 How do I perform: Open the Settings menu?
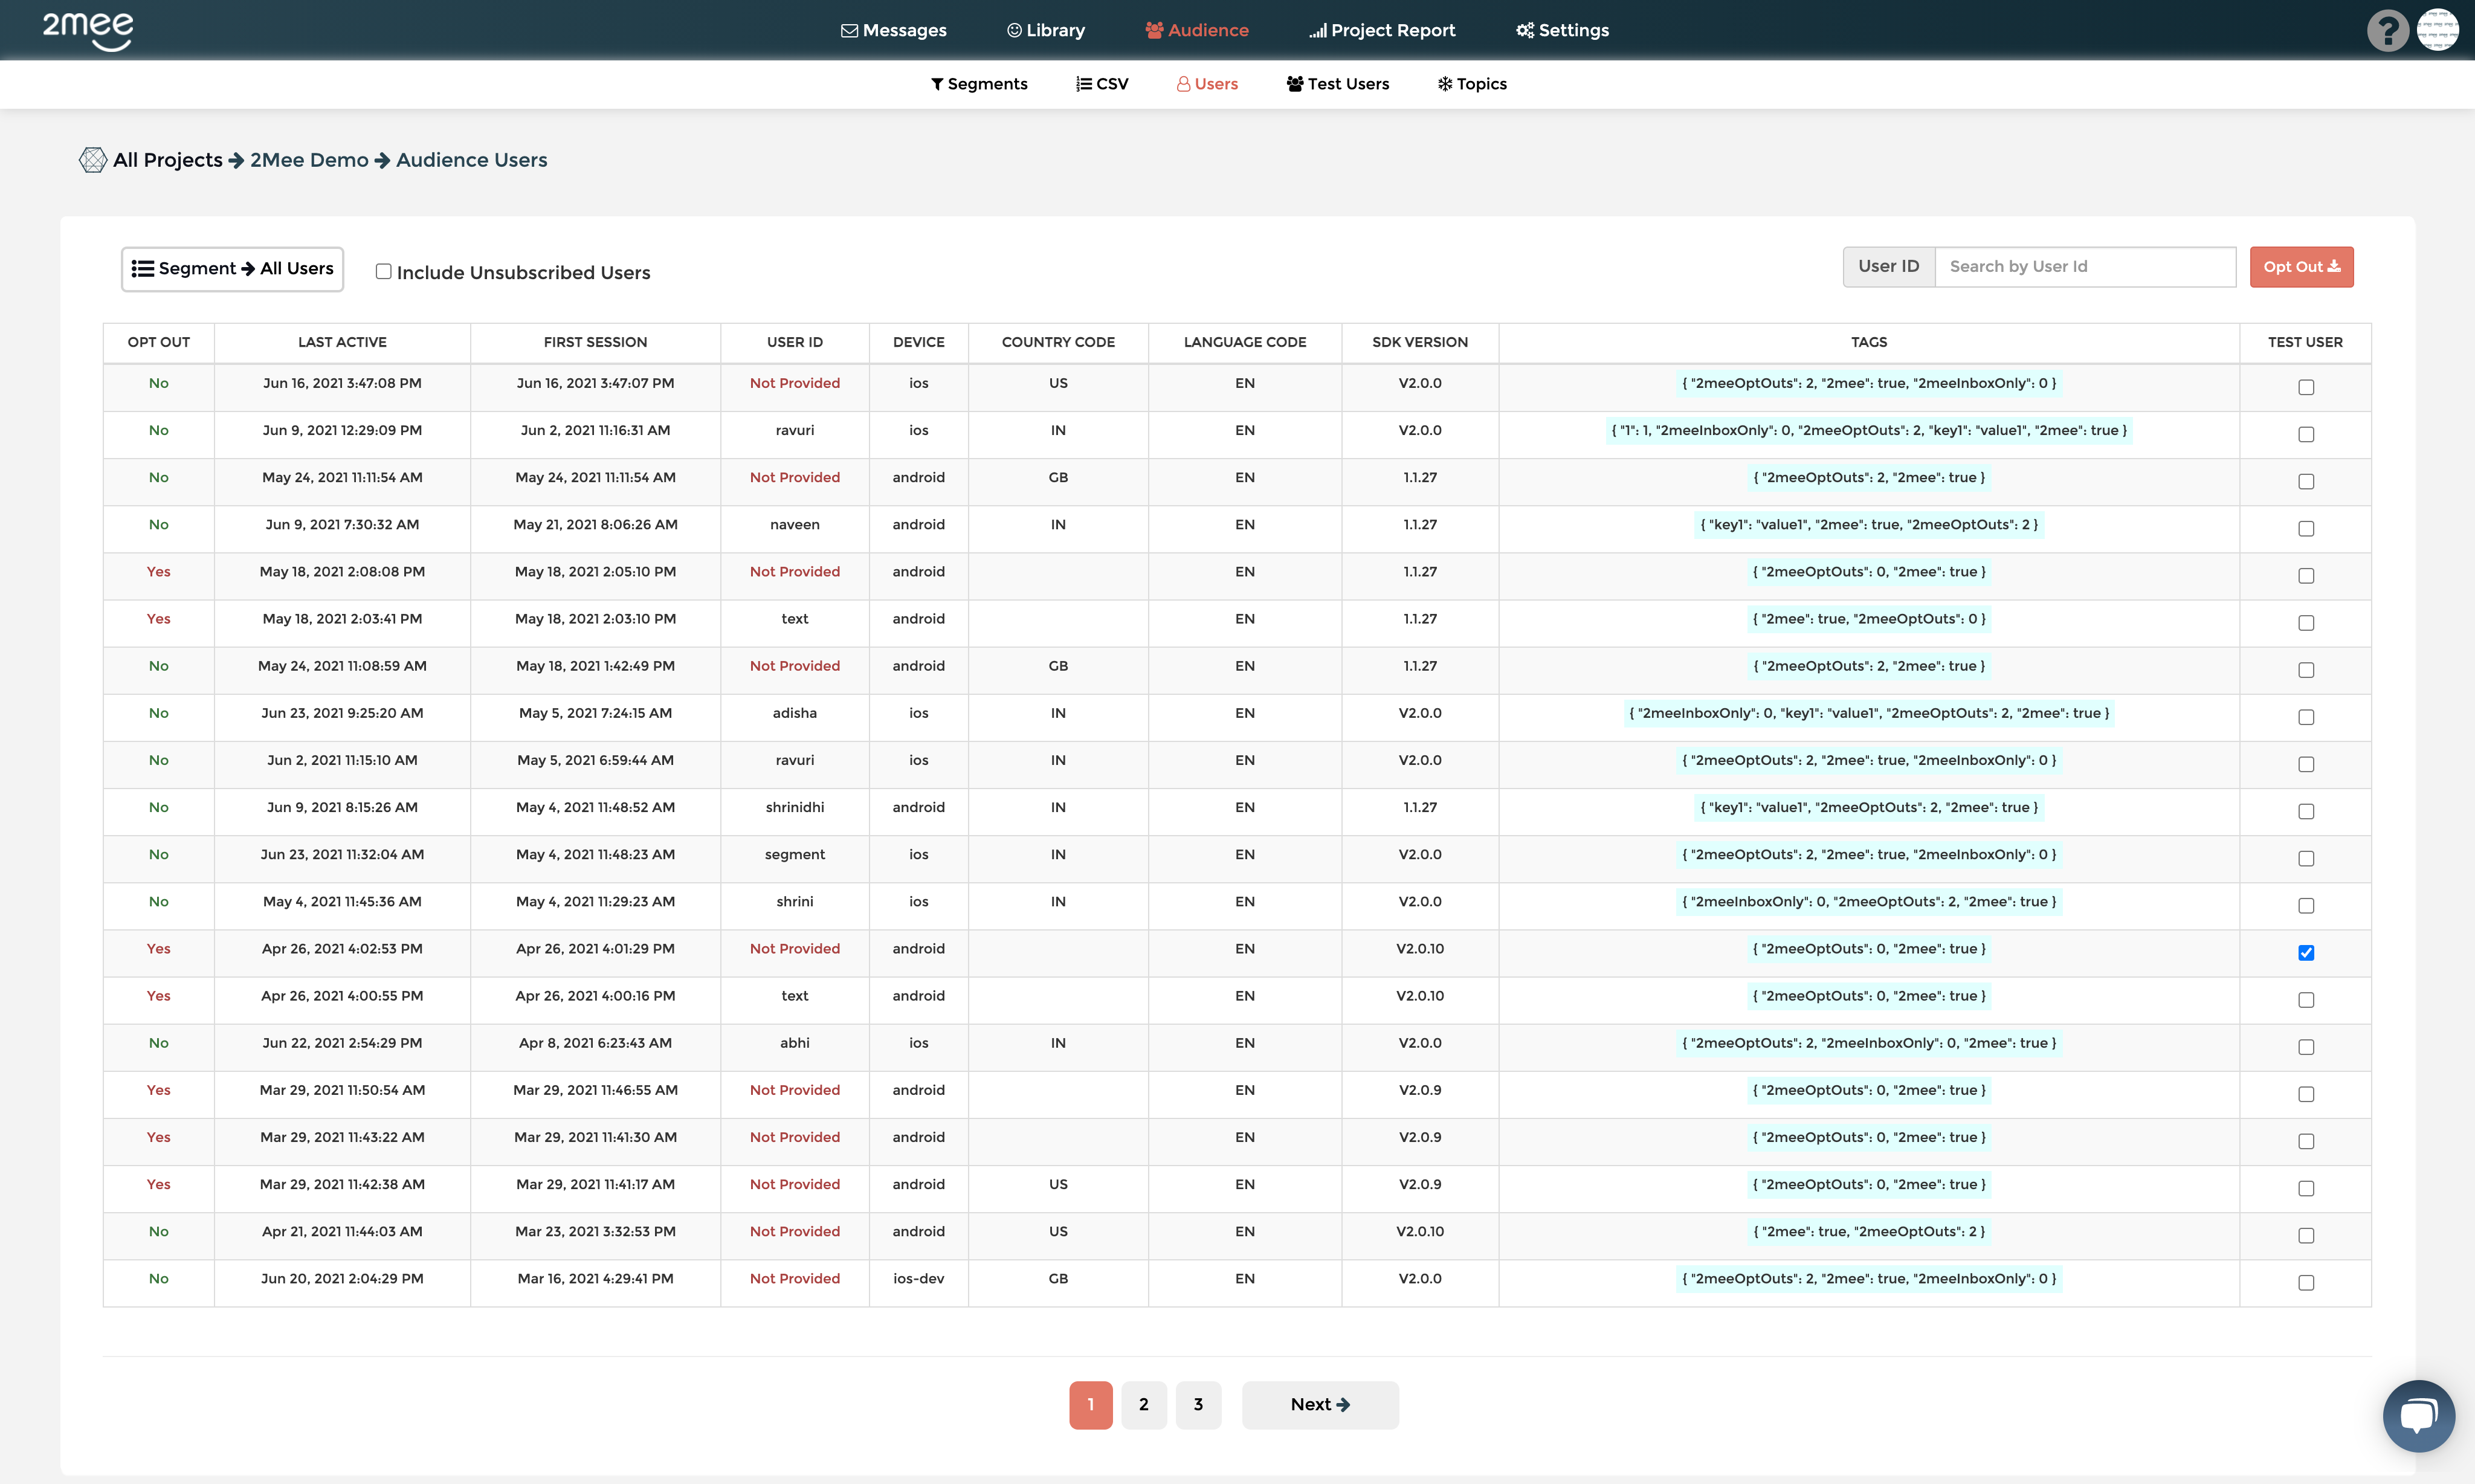pos(1562,30)
